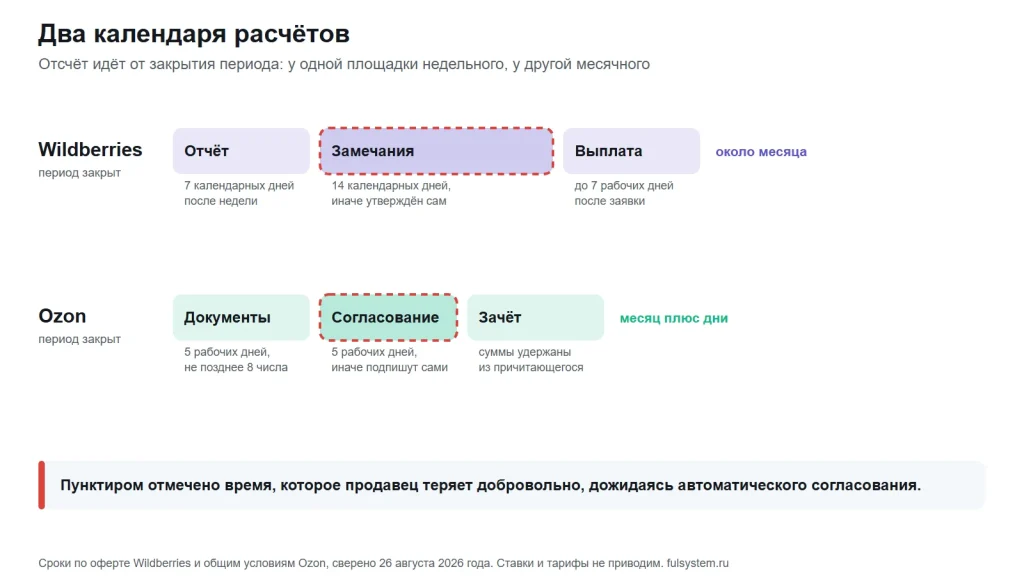
Task: Click the green 'месяц плюс дни' label
Action: [674, 318]
